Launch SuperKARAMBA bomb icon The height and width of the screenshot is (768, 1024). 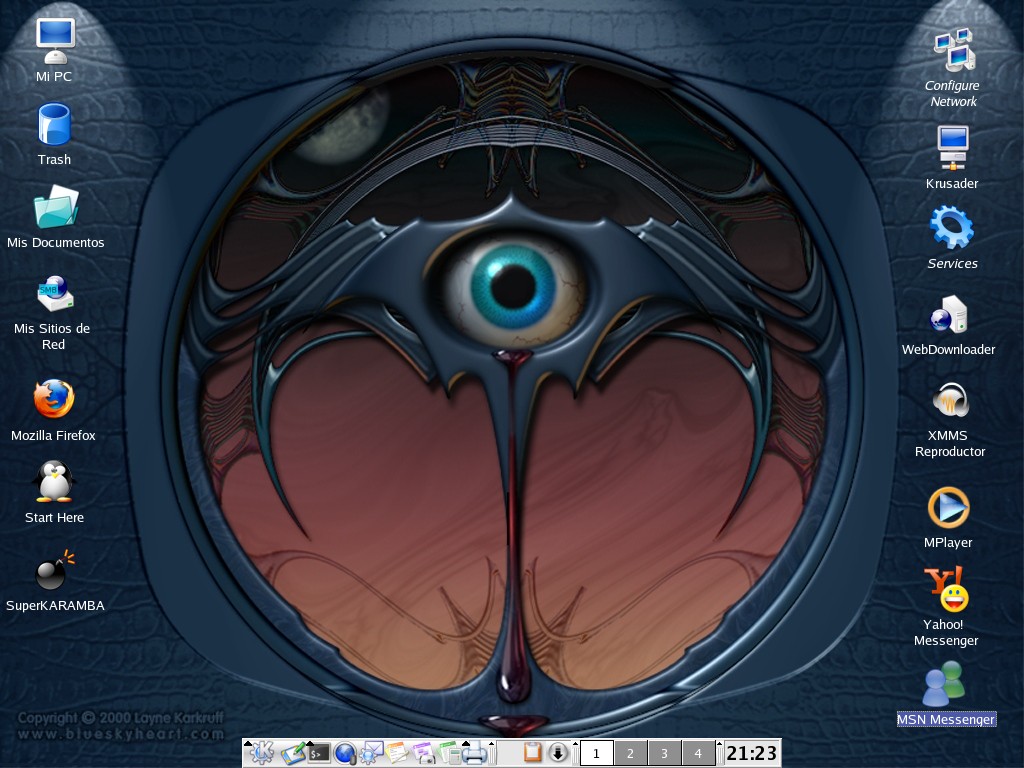55,569
